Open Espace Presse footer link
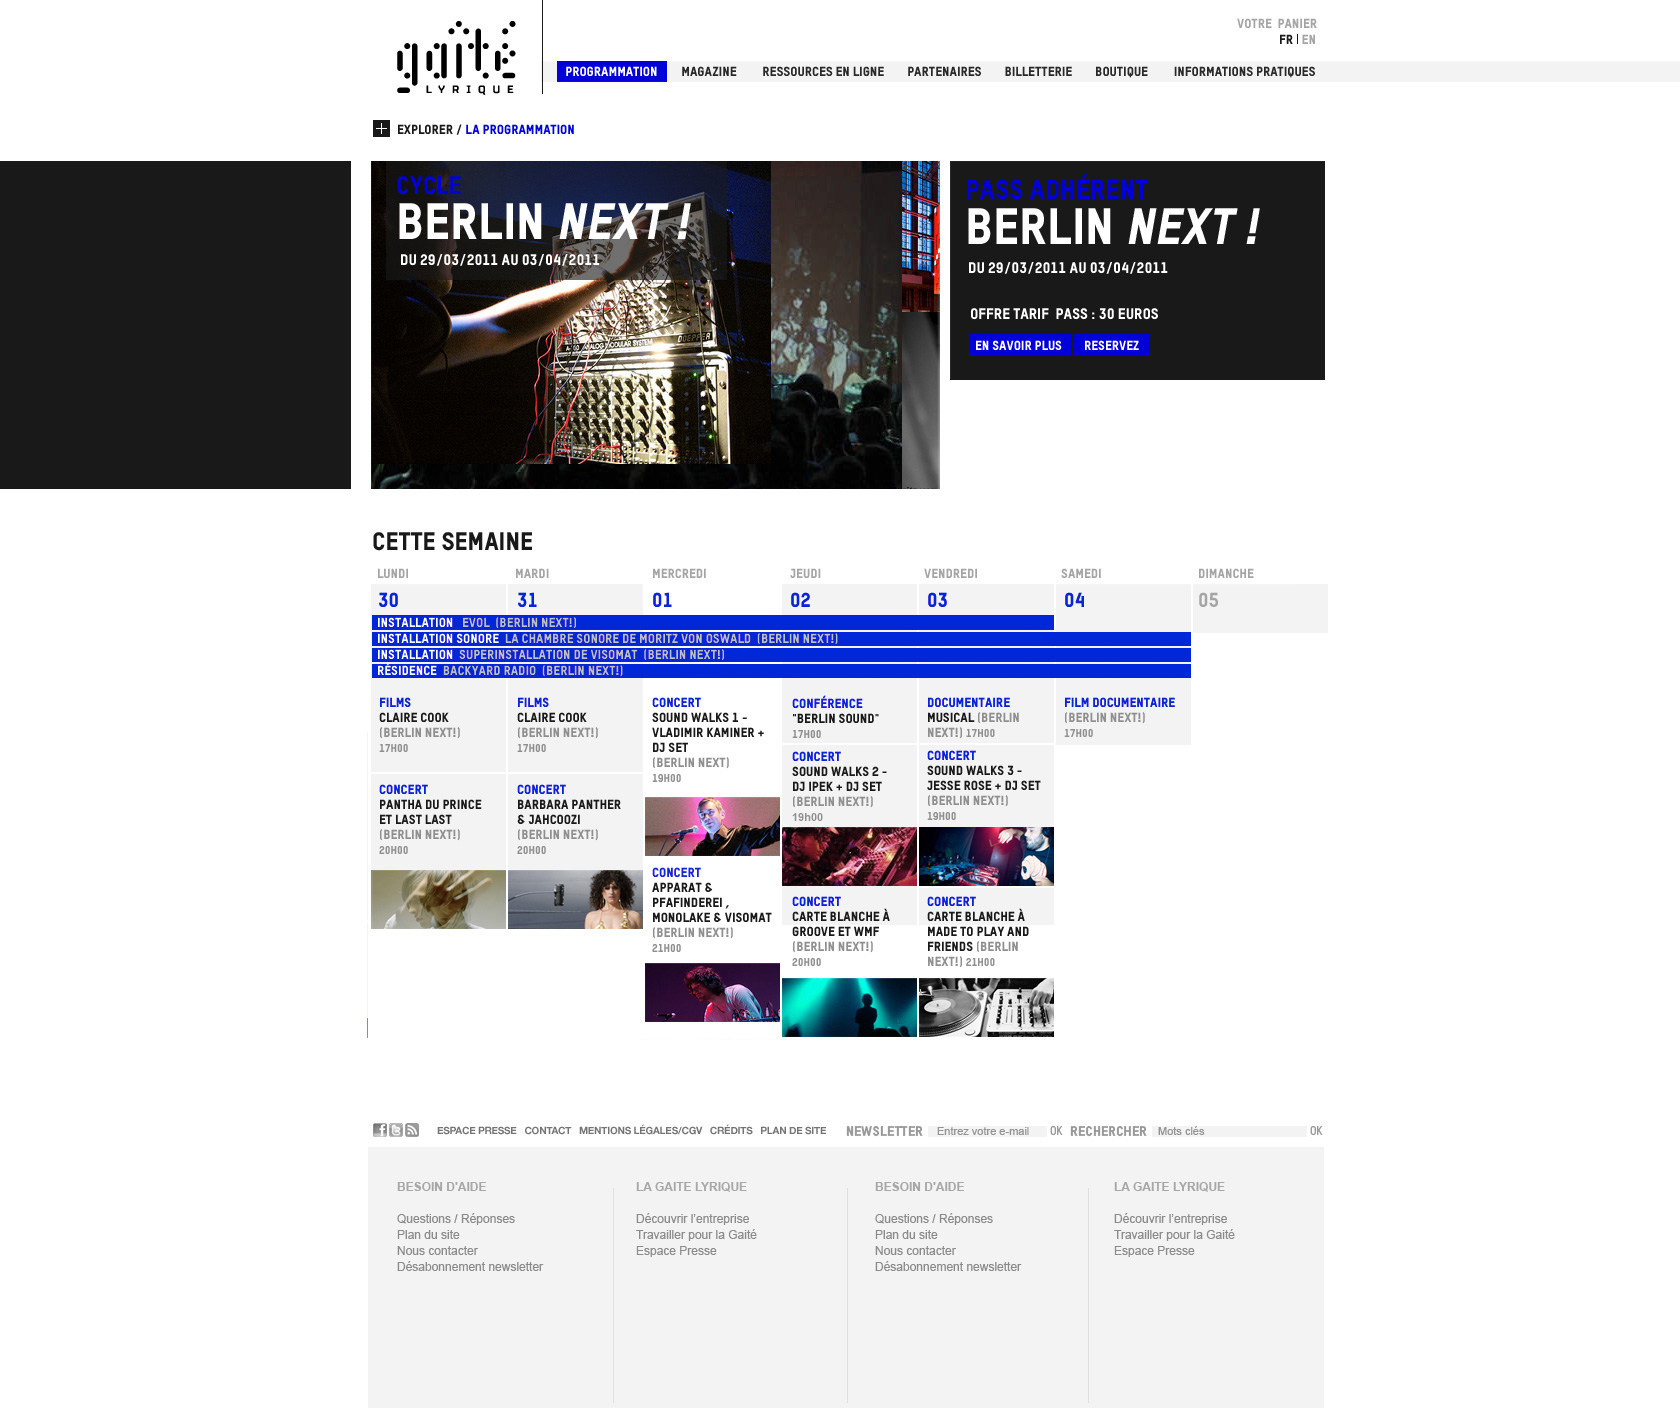The height and width of the screenshot is (1408, 1680). (476, 1131)
